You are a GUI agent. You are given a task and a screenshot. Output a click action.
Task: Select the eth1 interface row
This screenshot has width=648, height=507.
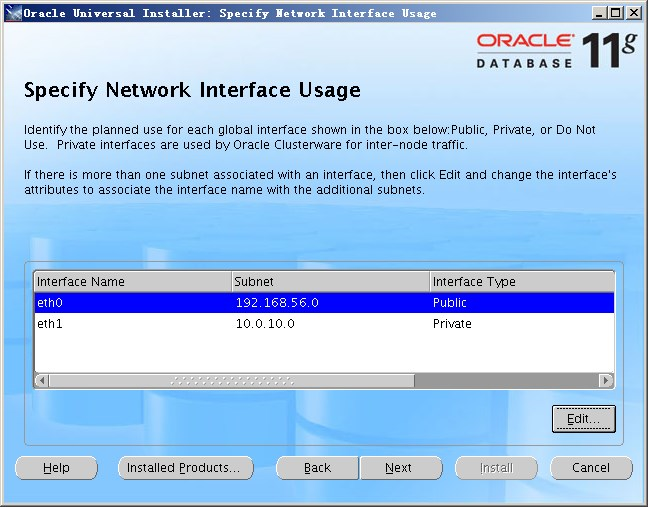[130, 324]
